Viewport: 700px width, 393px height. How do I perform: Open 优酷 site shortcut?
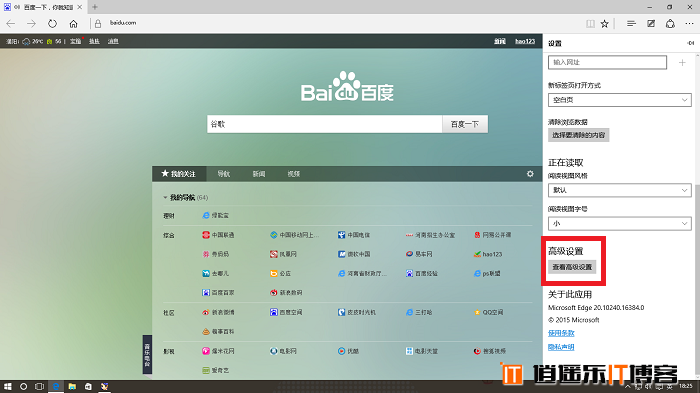click(x=349, y=351)
